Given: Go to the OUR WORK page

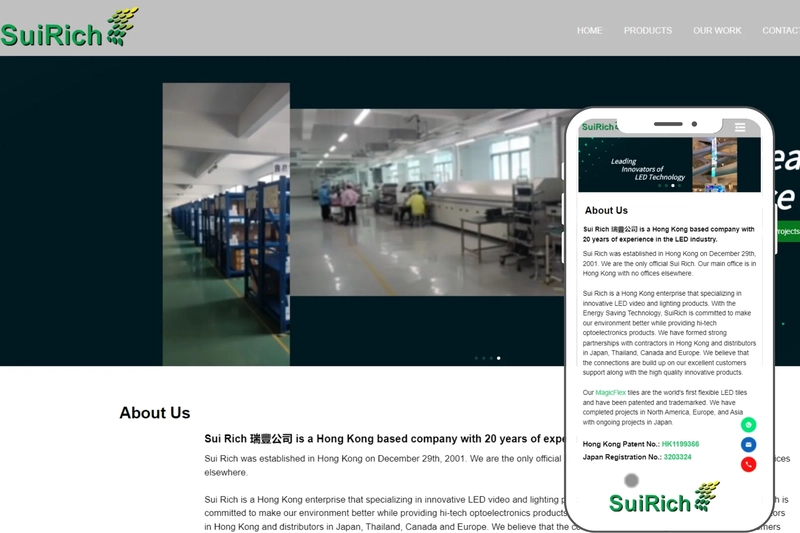Looking at the screenshot, I should tap(717, 31).
